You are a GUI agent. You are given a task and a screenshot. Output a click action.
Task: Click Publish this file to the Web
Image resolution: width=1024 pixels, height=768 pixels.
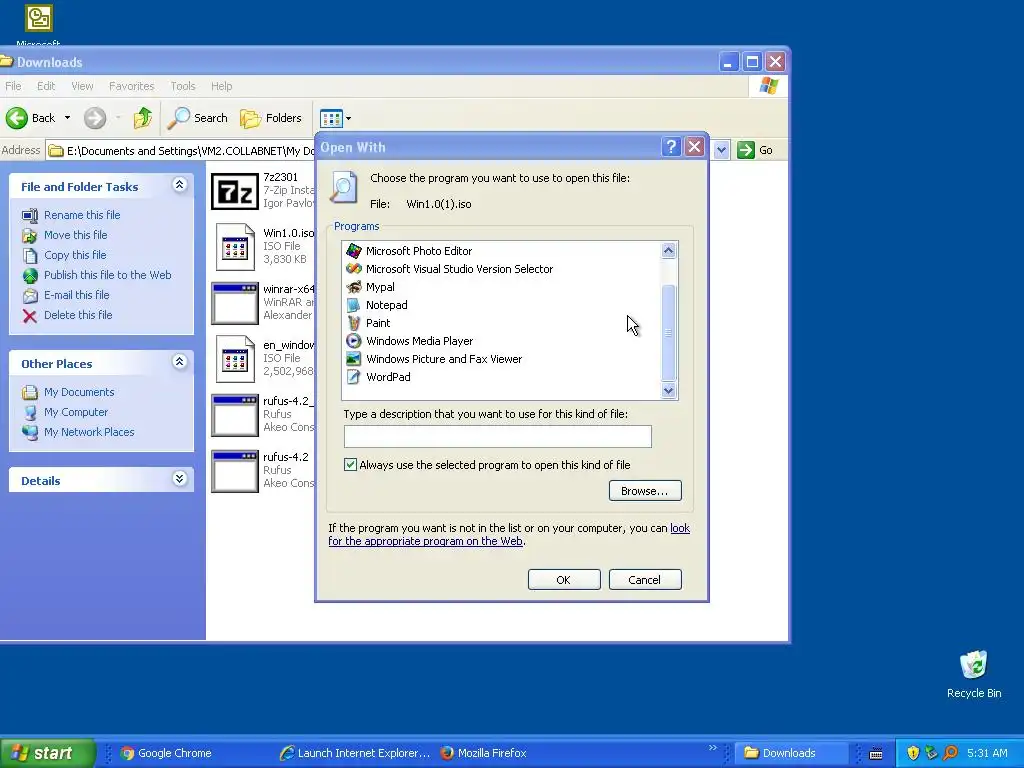point(107,275)
